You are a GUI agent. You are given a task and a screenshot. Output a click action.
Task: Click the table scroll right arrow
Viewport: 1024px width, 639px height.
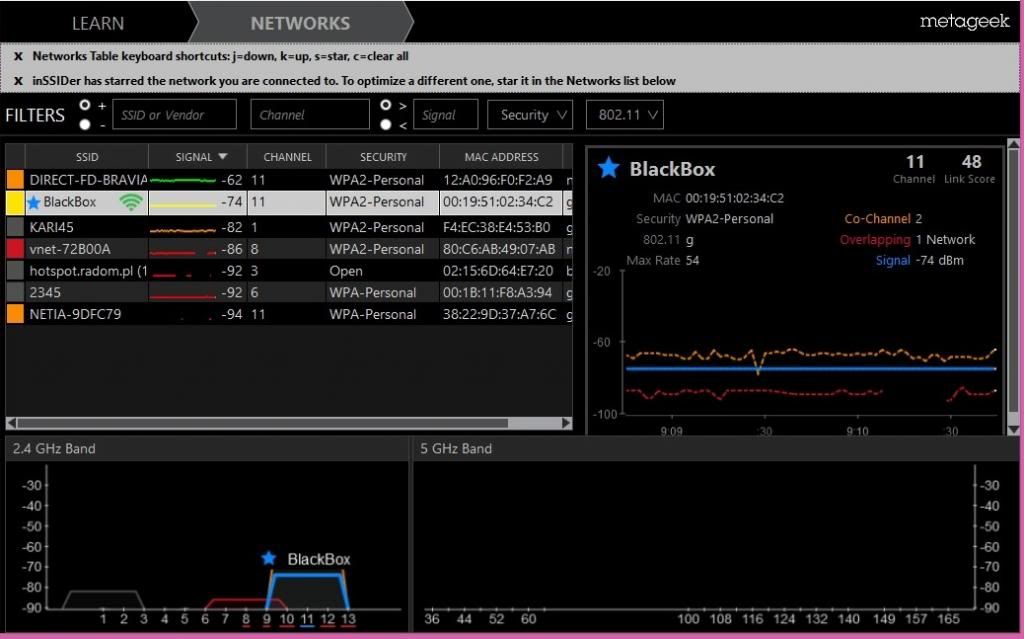coord(566,423)
